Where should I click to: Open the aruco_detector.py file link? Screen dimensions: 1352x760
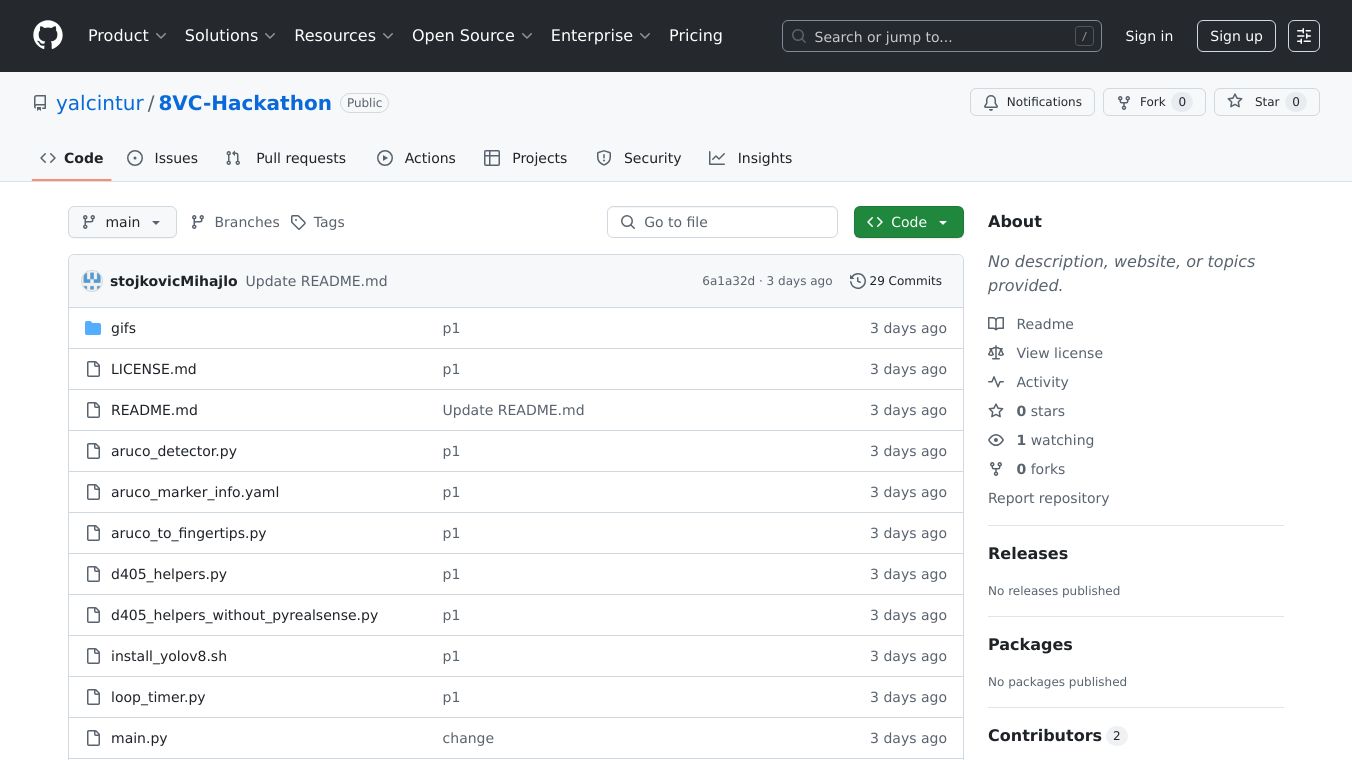point(174,451)
